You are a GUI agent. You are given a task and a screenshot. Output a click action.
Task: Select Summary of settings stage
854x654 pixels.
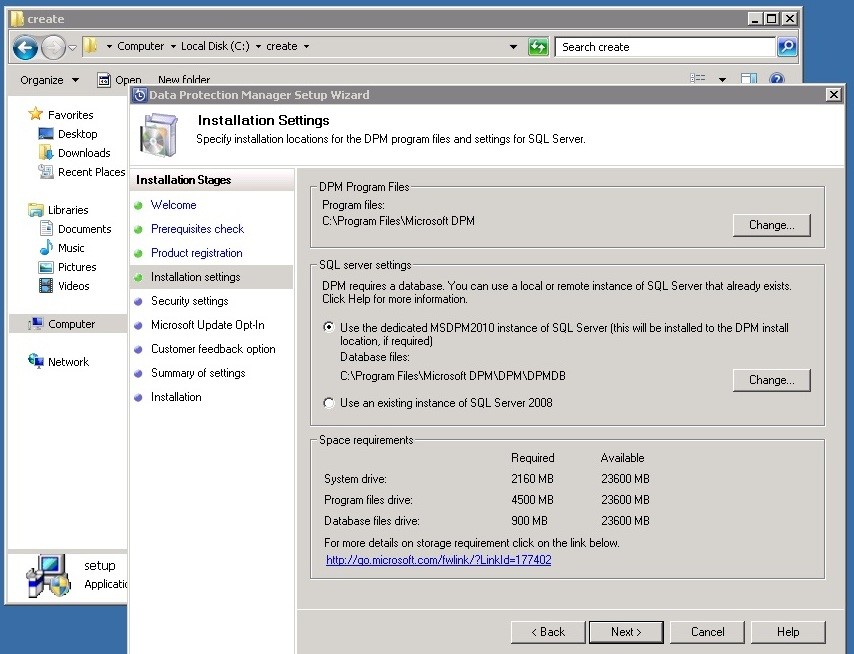point(198,373)
